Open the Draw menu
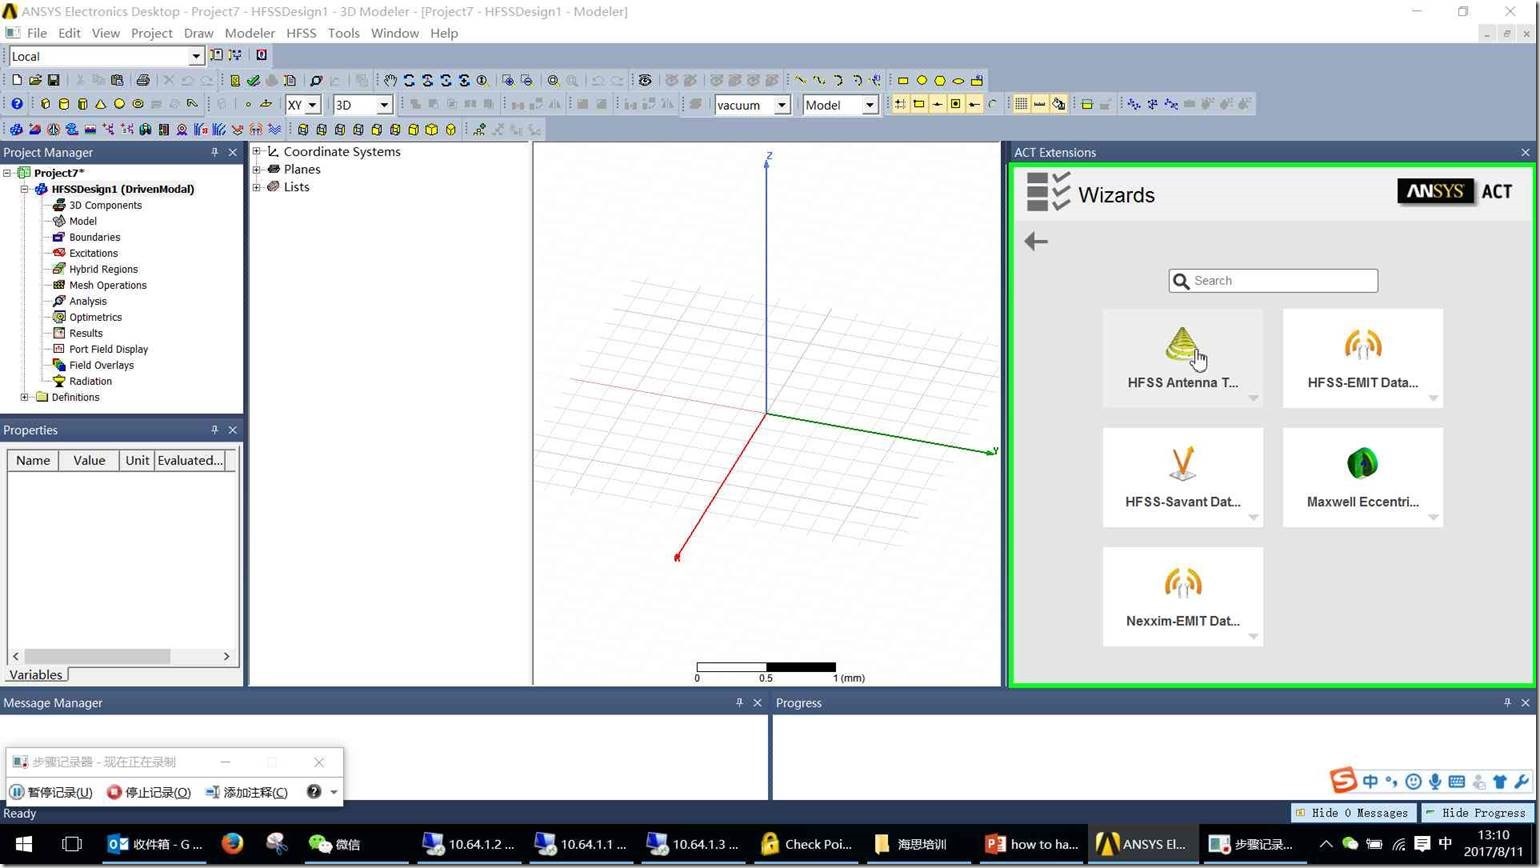Viewport: 1540px width, 868px height. [x=198, y=33]
